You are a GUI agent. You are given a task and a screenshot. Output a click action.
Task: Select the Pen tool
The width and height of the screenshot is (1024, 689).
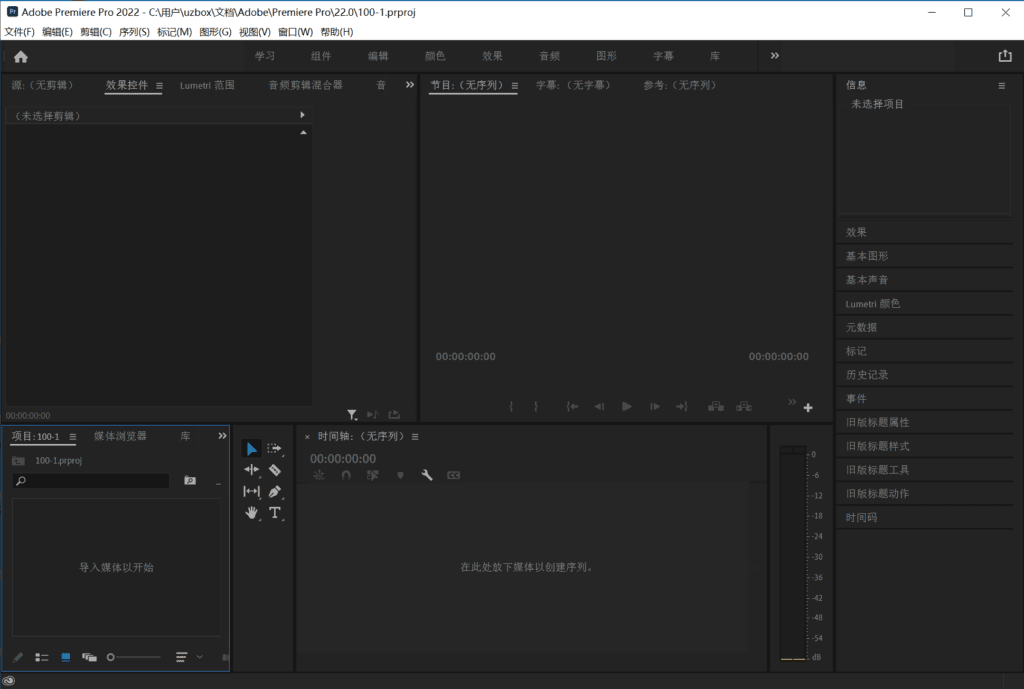[x=275, y=491]
